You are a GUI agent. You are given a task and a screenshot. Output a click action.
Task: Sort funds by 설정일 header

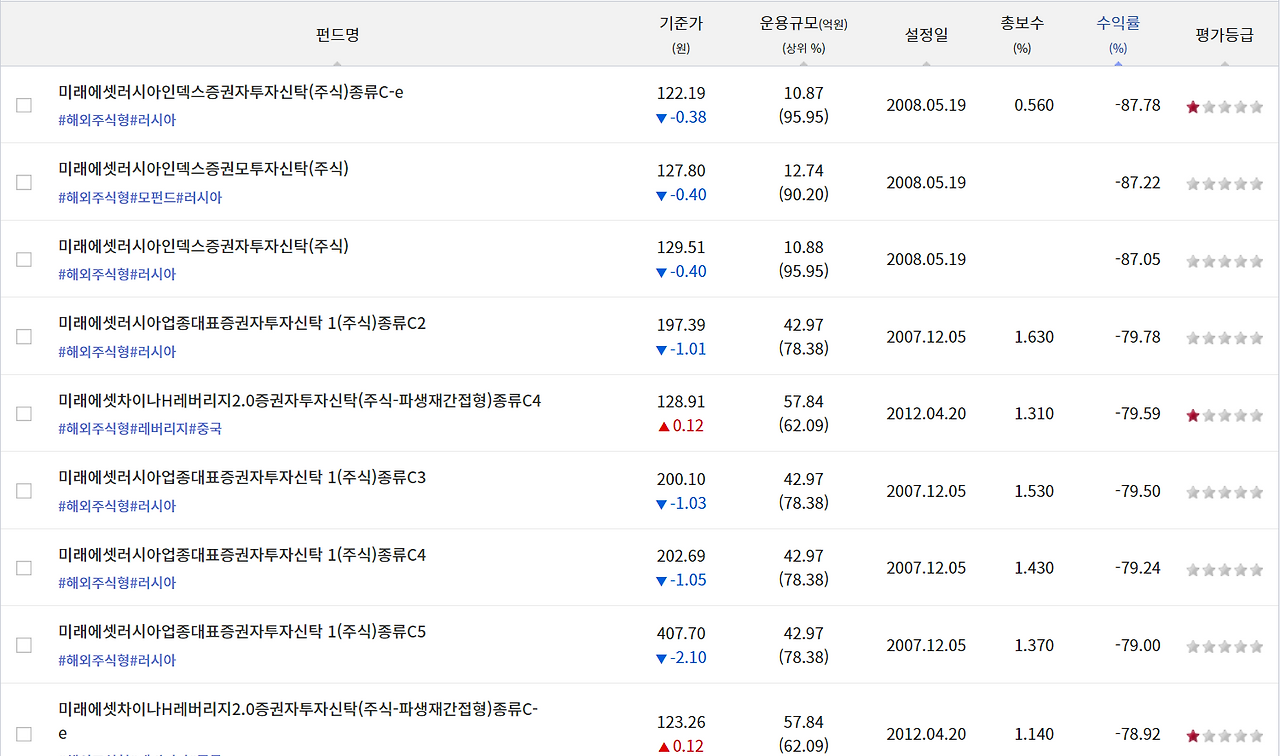[x=926, y=35]
